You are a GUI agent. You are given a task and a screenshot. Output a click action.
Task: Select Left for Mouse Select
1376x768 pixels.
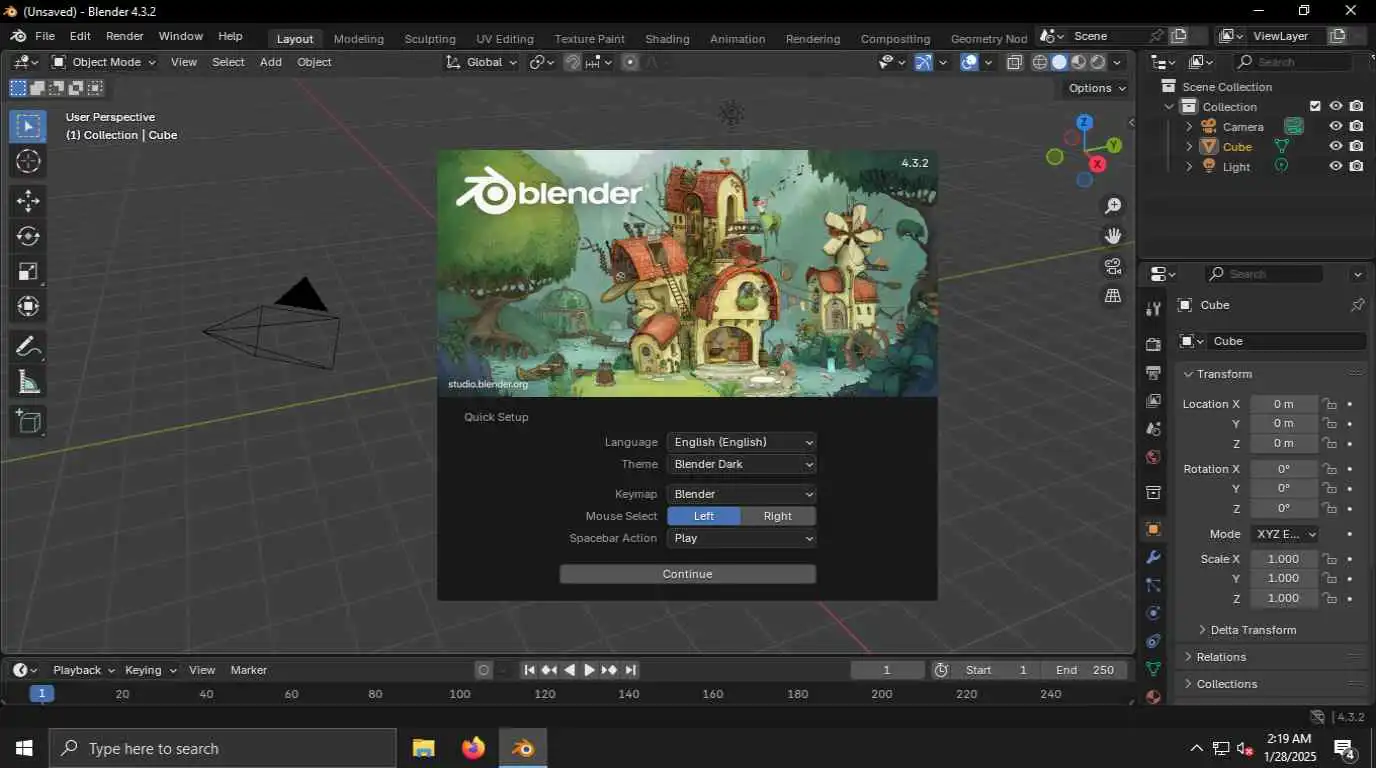pos(704,516)
